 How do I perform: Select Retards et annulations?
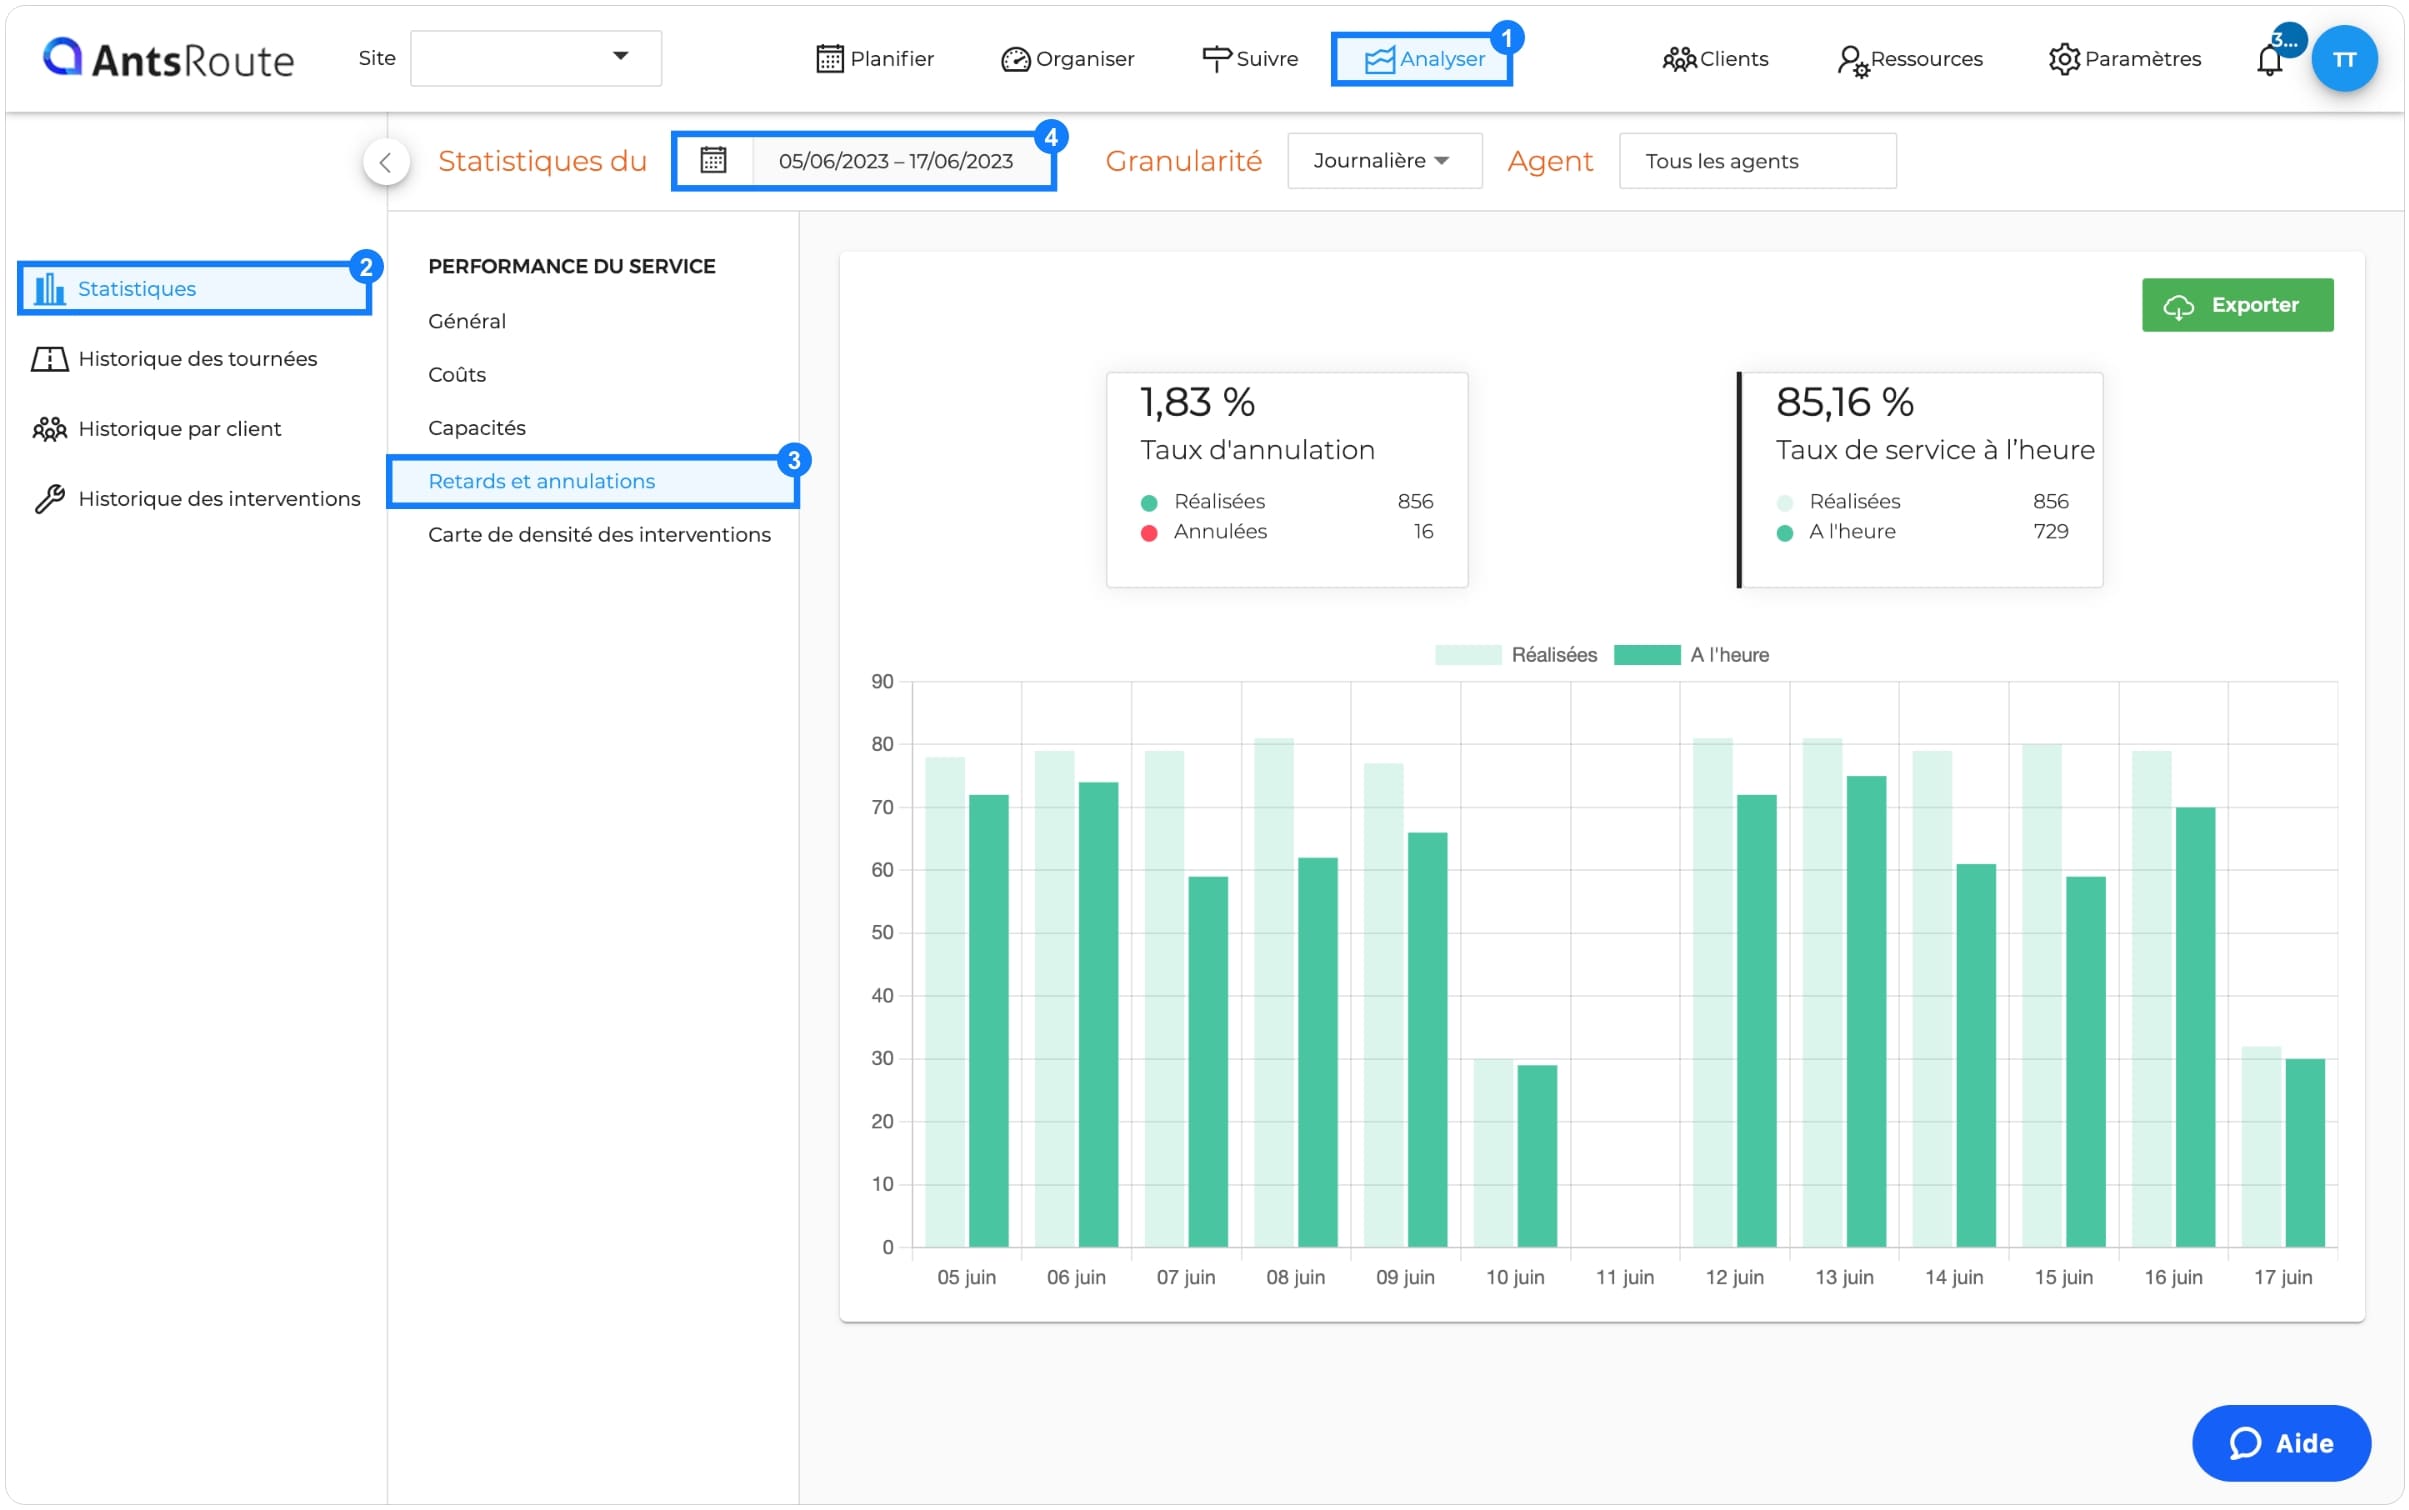click(x=592, y=481)
